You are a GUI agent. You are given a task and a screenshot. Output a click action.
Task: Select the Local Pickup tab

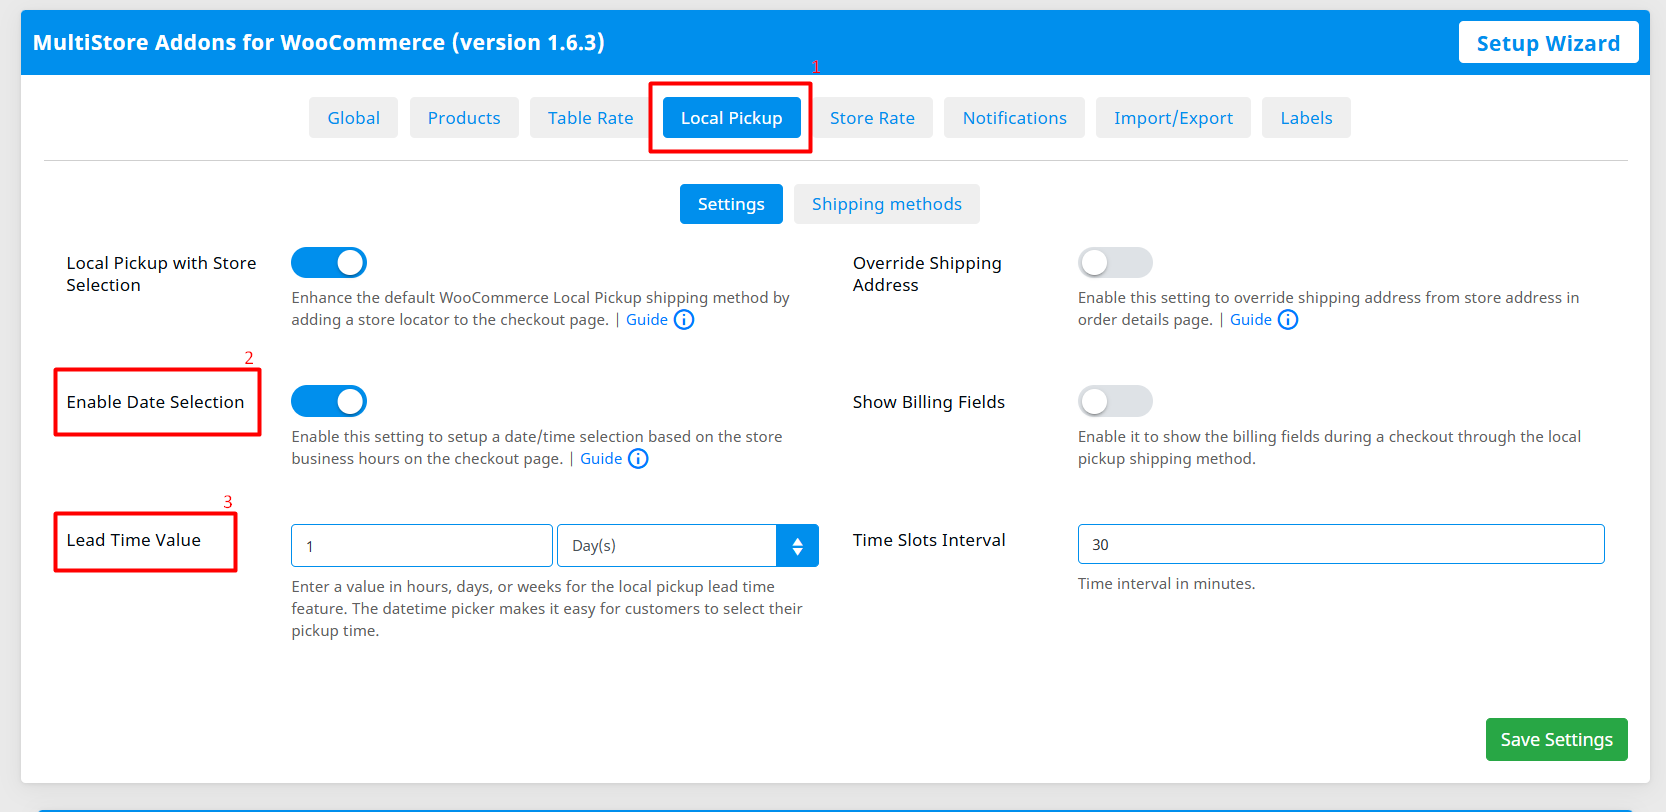(731, 118)
